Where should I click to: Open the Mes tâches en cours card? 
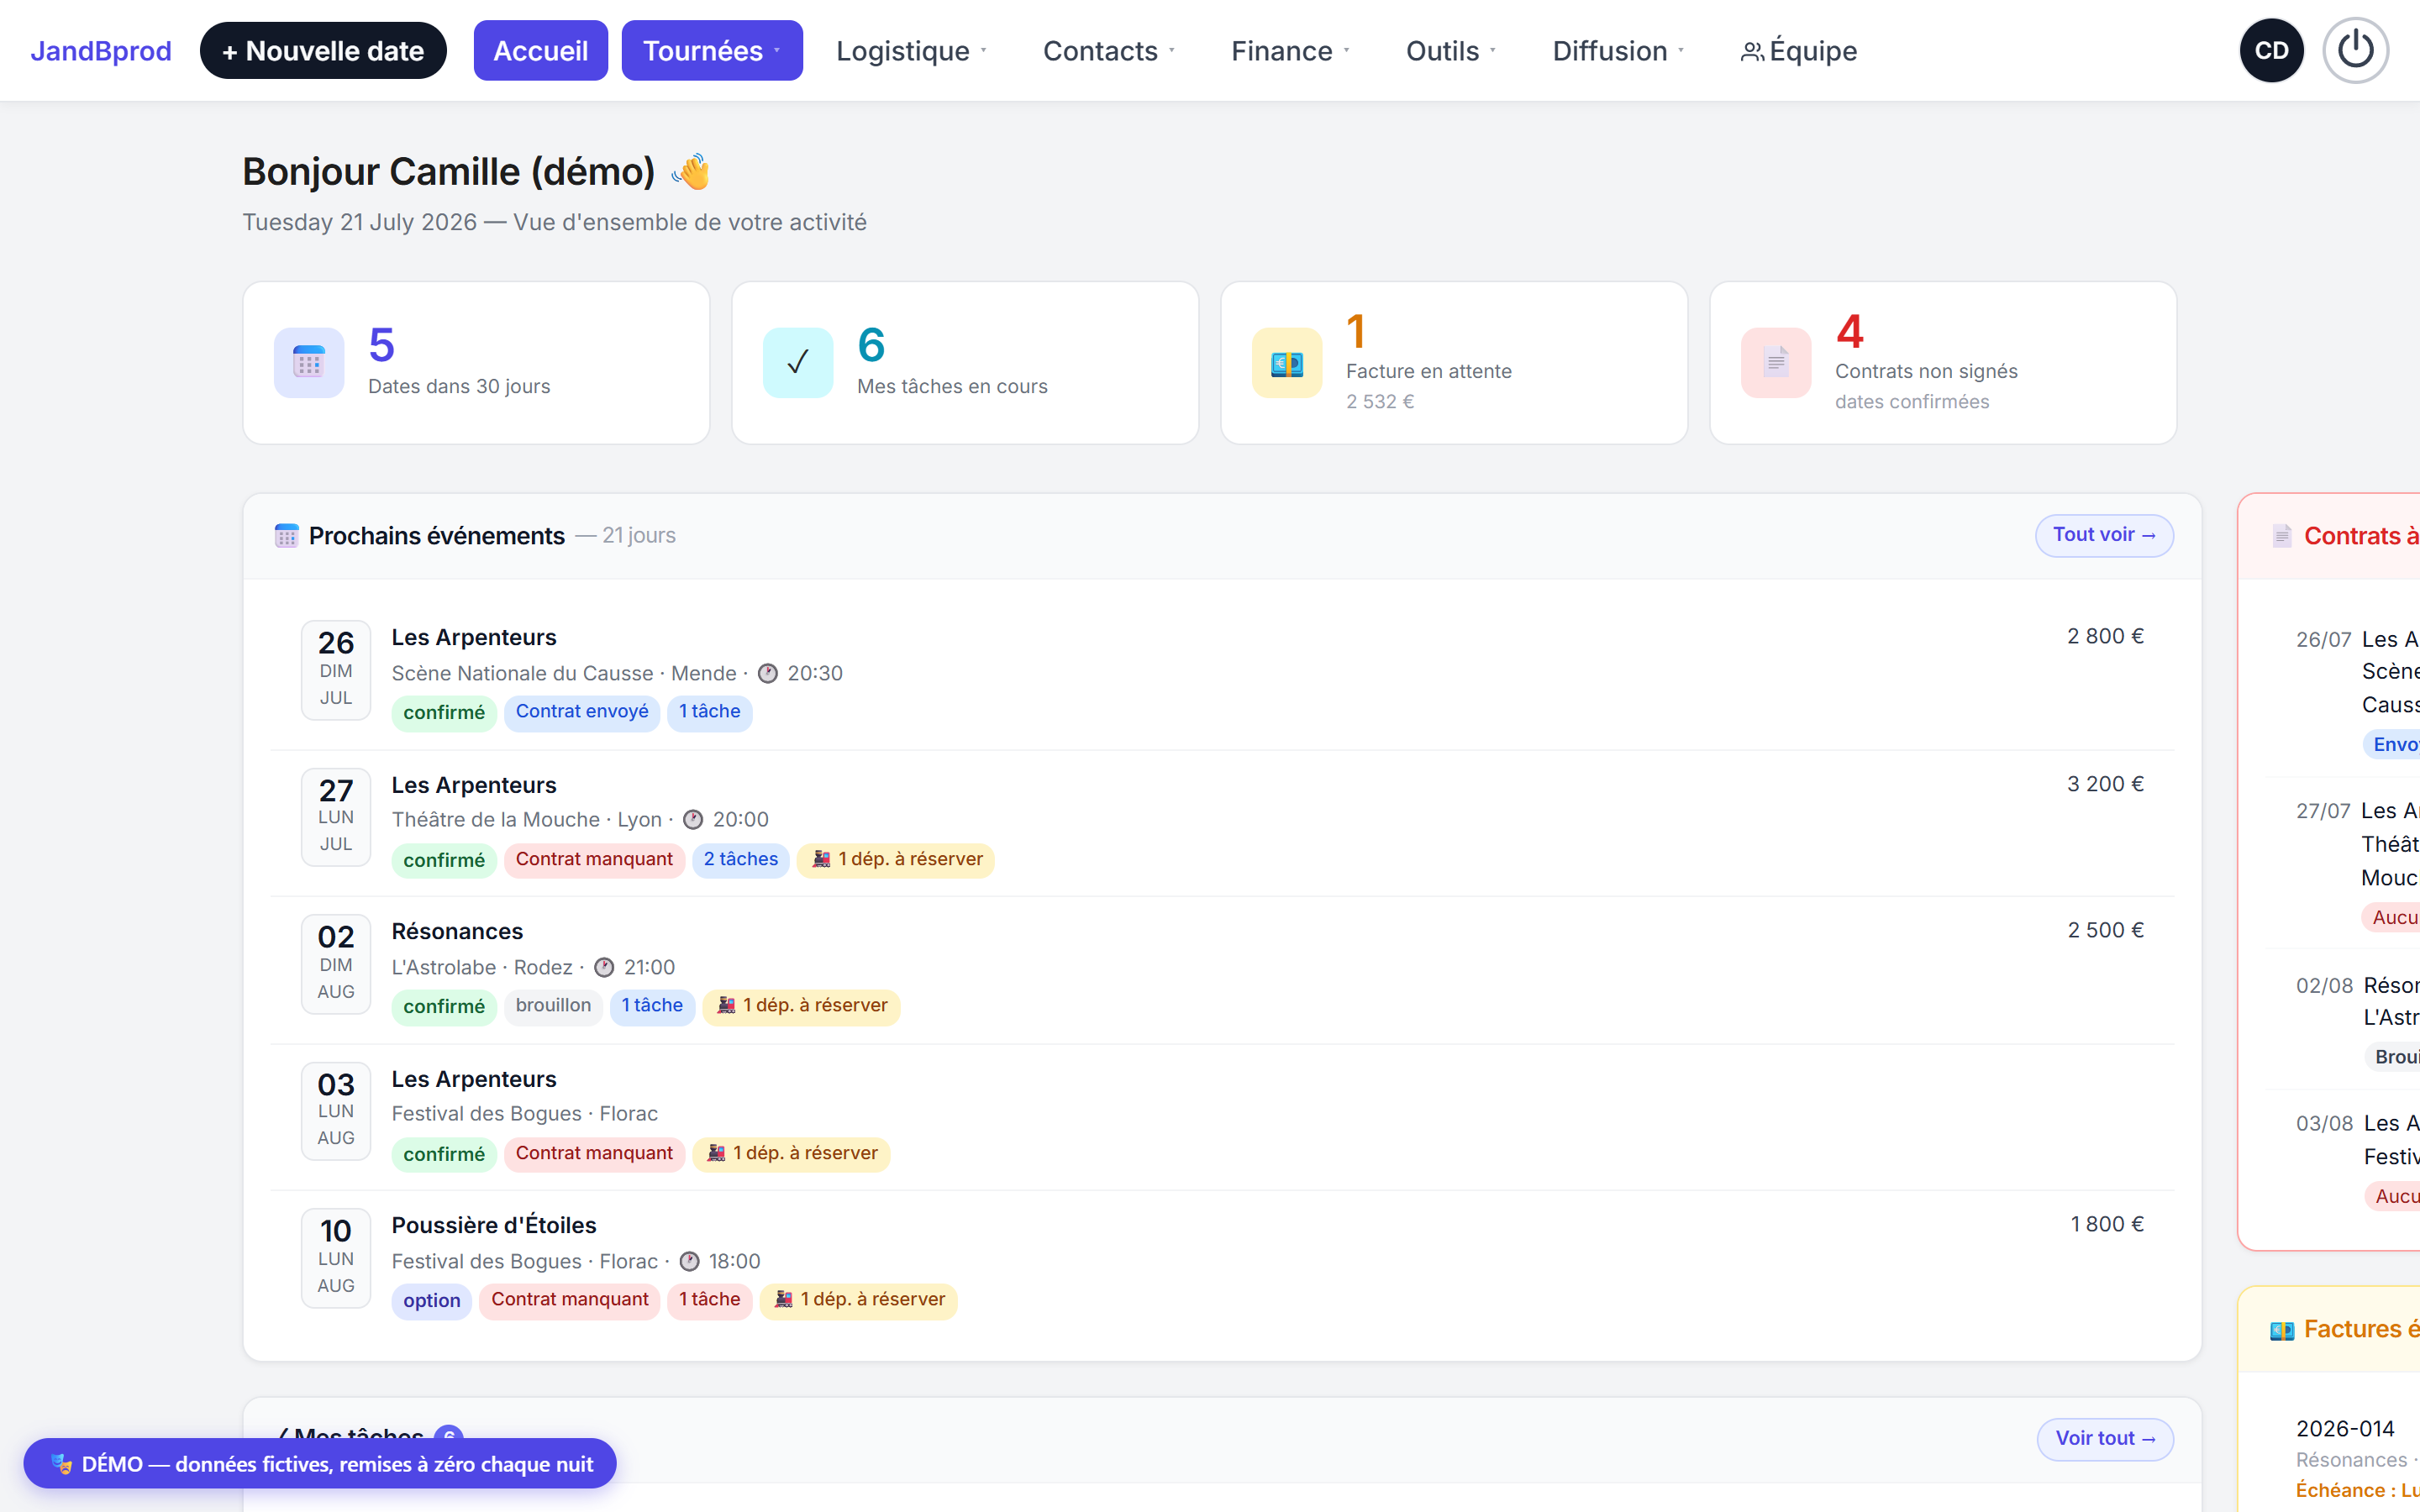pyautogui.click(x=965, y=363)
